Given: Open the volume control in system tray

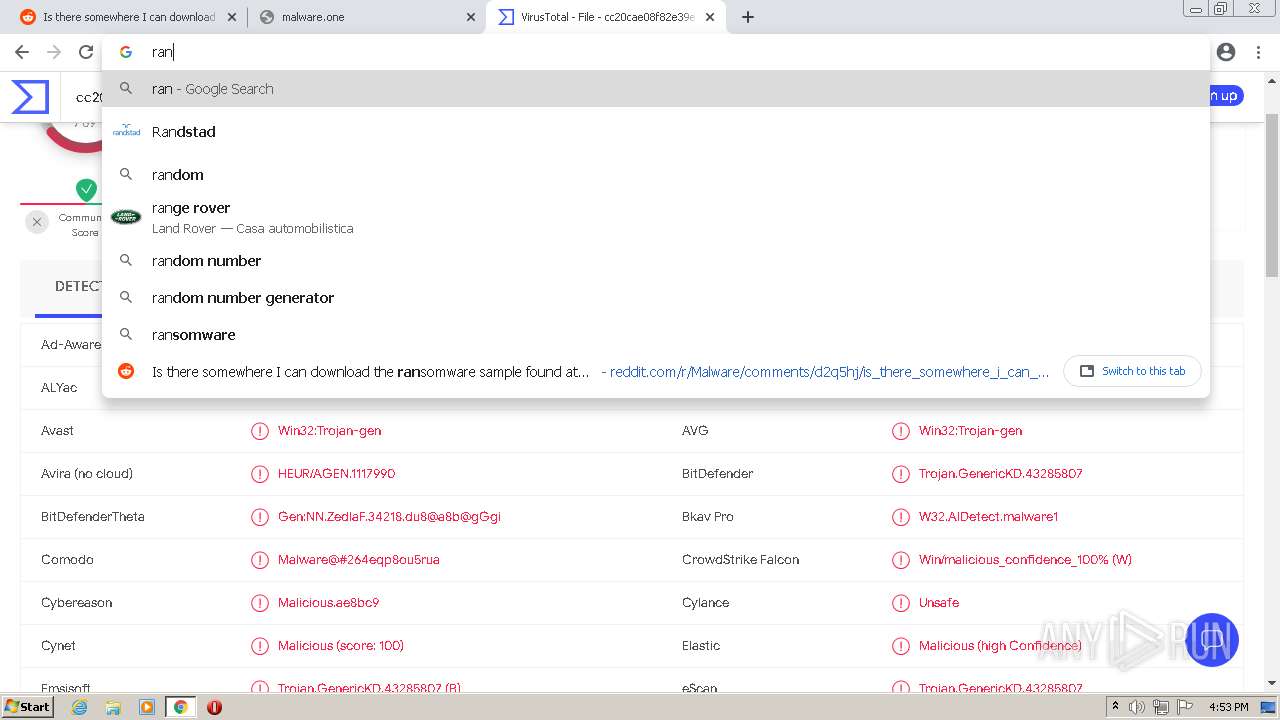Looking at the screenshot, I should (x=1137, y=707).
